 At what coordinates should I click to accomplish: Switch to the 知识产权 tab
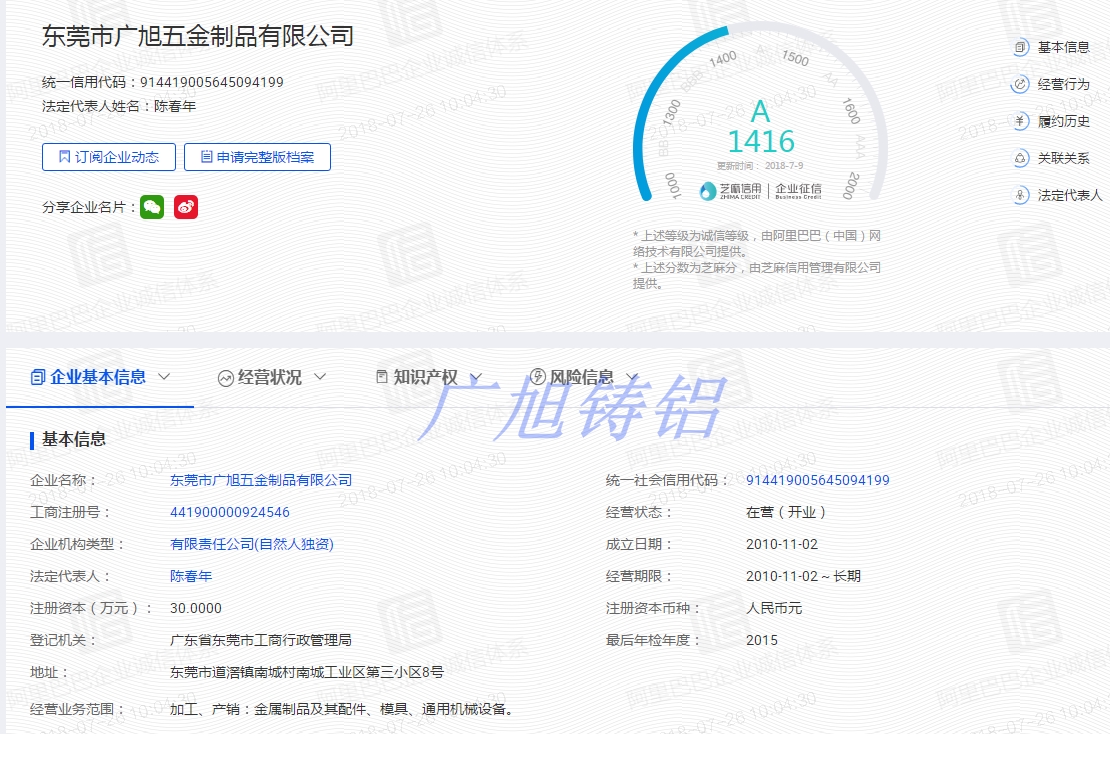424,377
